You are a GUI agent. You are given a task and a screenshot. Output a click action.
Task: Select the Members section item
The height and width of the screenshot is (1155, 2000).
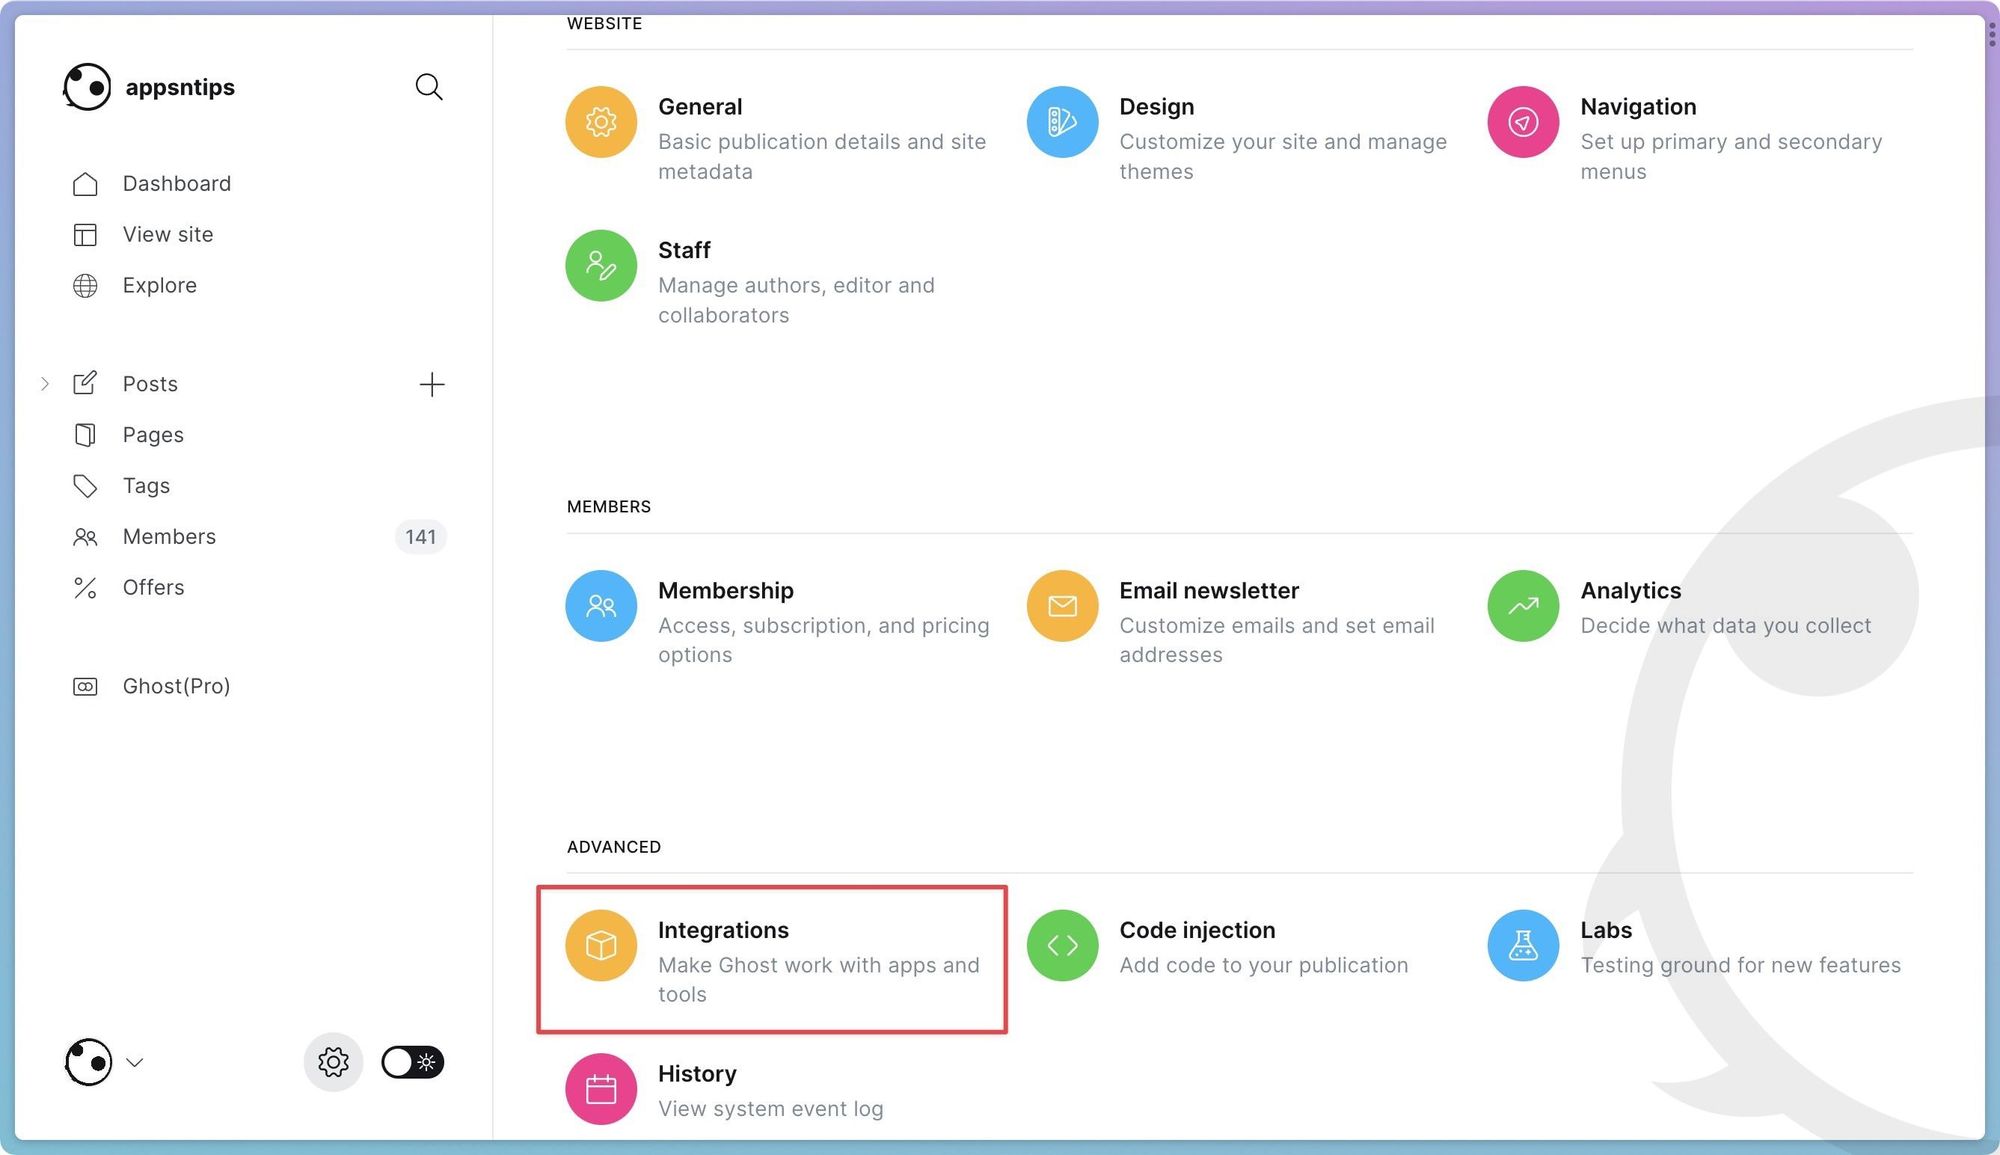click(169, 536)
